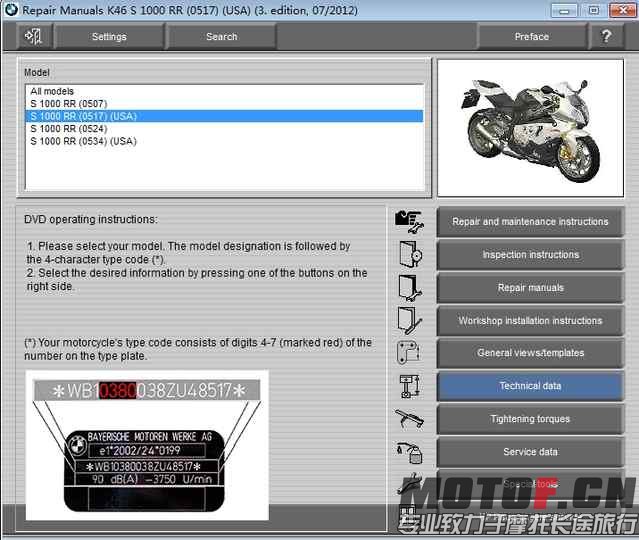Close the Repair Manuals window
The width and height of the screenshot is (639, 540).
(622, 10)
